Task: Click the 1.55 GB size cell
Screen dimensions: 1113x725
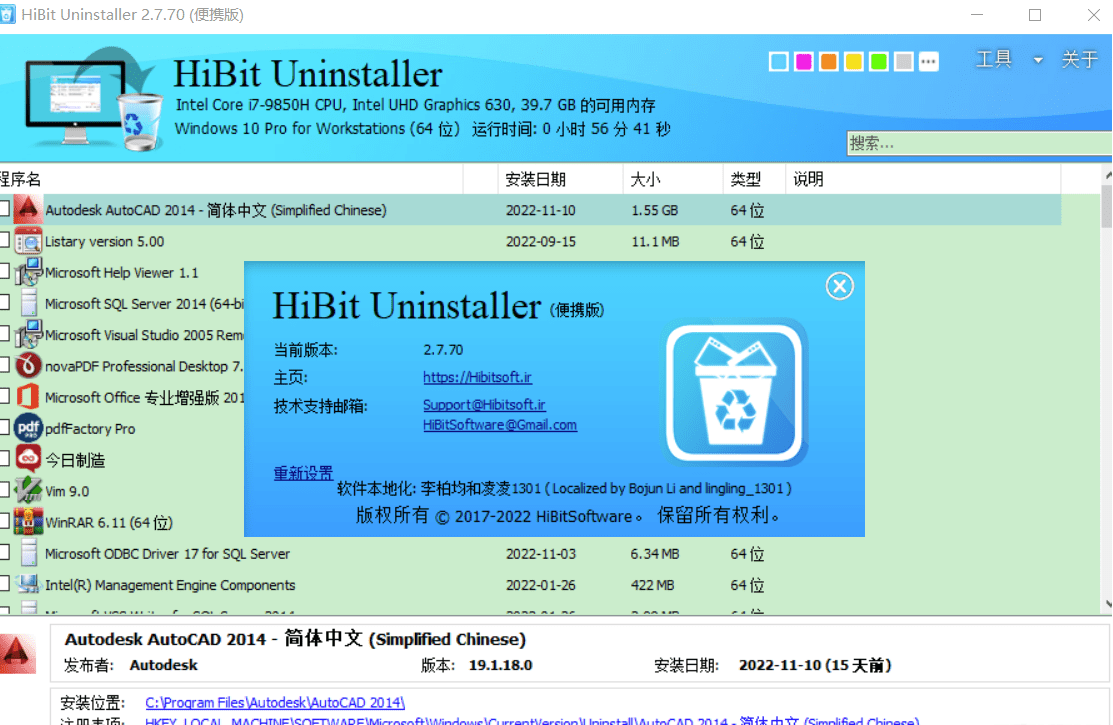Action: click(x=654, y=210)
